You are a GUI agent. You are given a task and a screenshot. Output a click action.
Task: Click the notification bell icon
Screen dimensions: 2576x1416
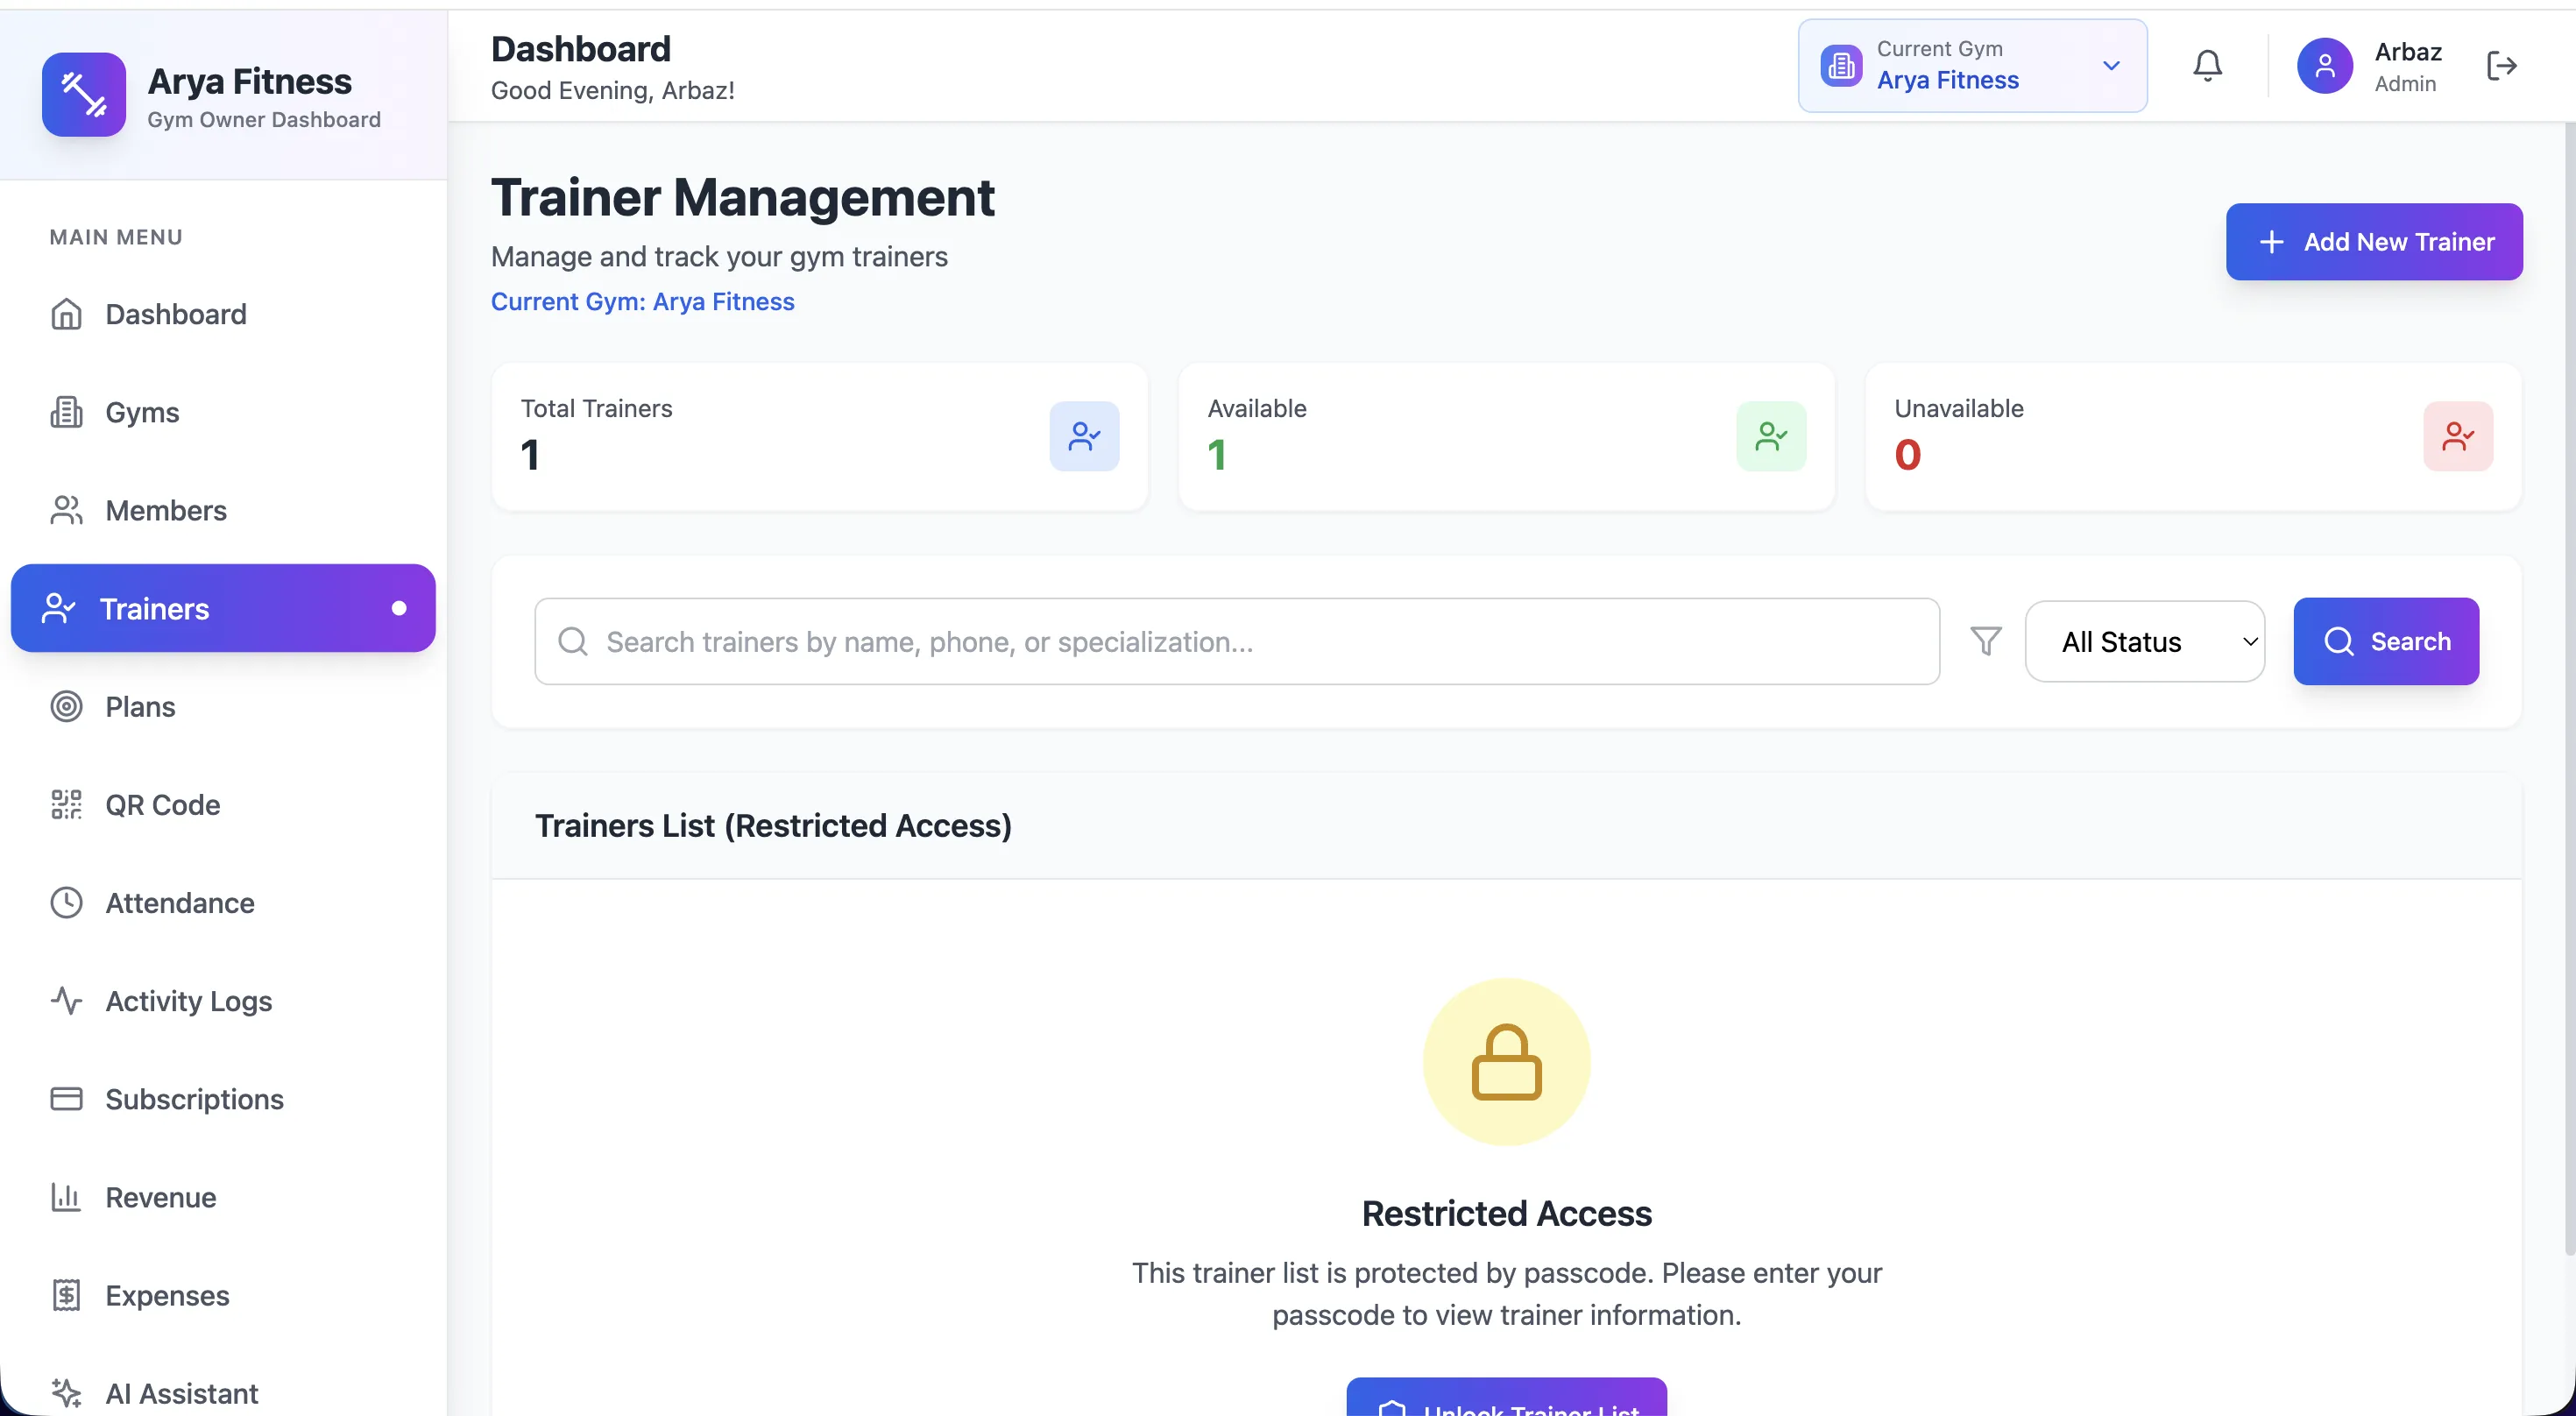[x=2207, y=65]
